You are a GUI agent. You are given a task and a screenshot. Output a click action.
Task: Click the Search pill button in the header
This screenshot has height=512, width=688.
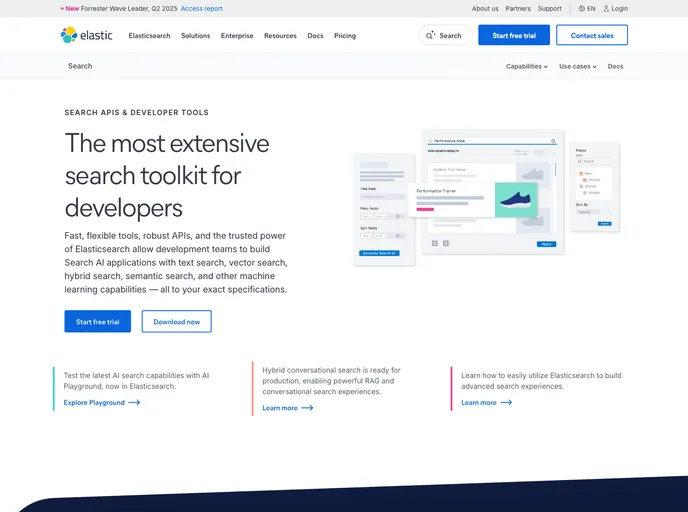pyautogui.click(x=445, y=35)
